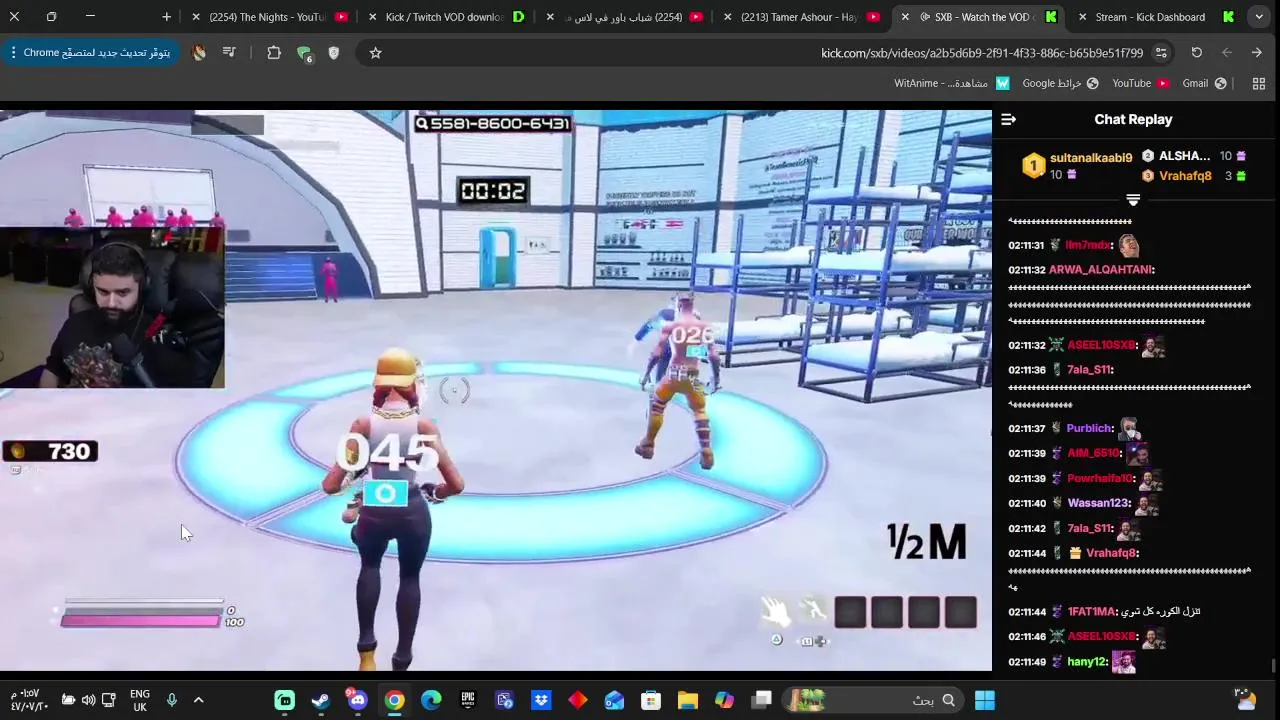Expand the leaderboard chevron under gifters
Screen dimensions: 1280x720
click(1133, 200)
